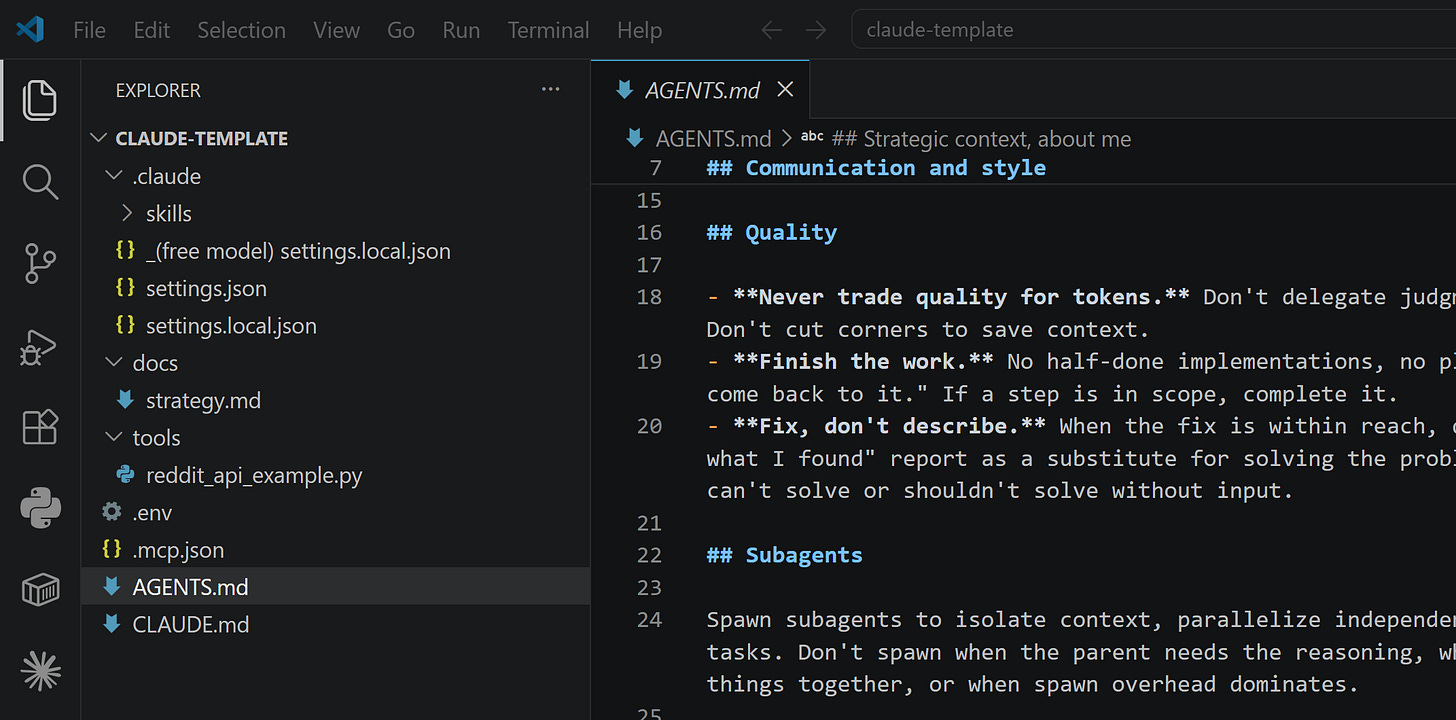
Task: Open the Run and Debug view
Action: click(x=40, y=346)
